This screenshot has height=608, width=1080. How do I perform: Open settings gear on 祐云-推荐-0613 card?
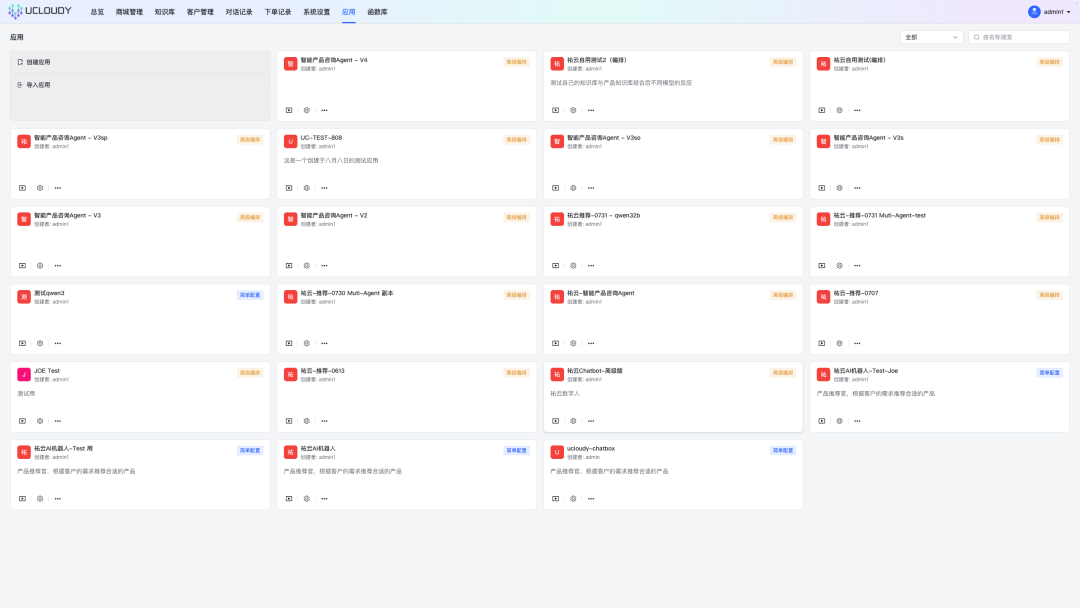(307, 420)
